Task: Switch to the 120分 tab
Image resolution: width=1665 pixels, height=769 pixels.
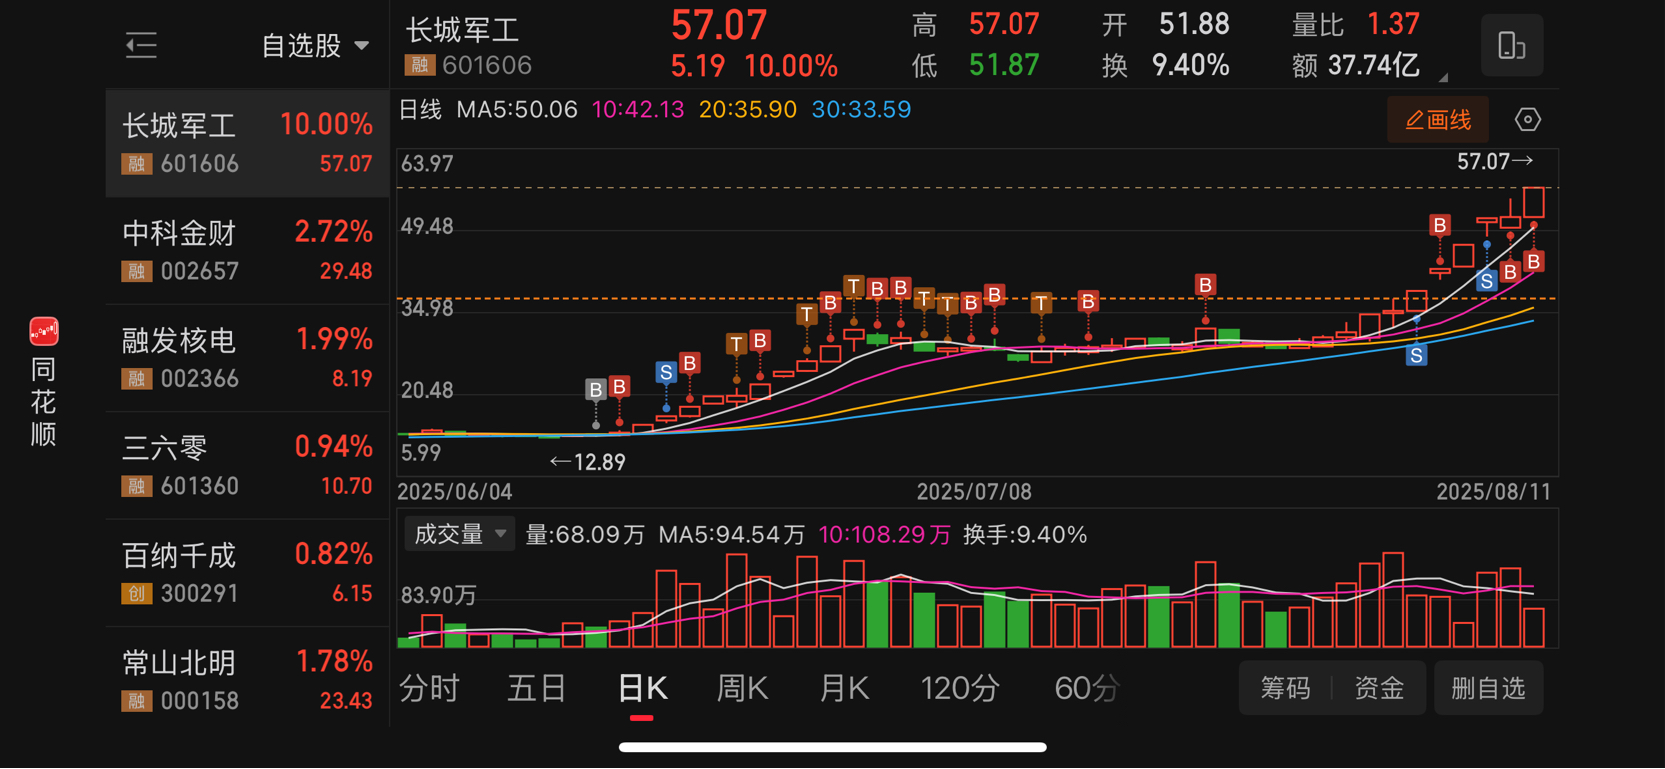Action: pos(959,688)
